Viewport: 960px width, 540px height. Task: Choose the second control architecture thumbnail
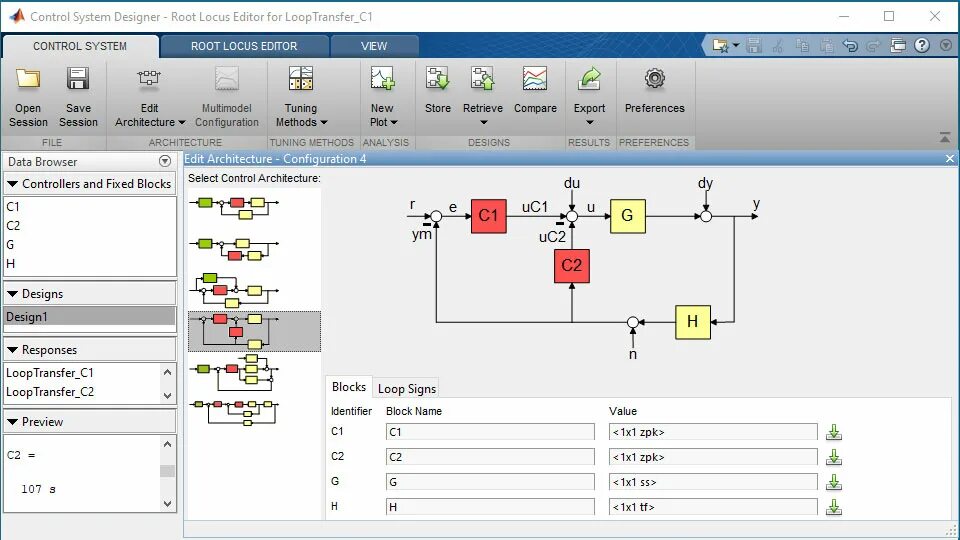tap(234, 249)
